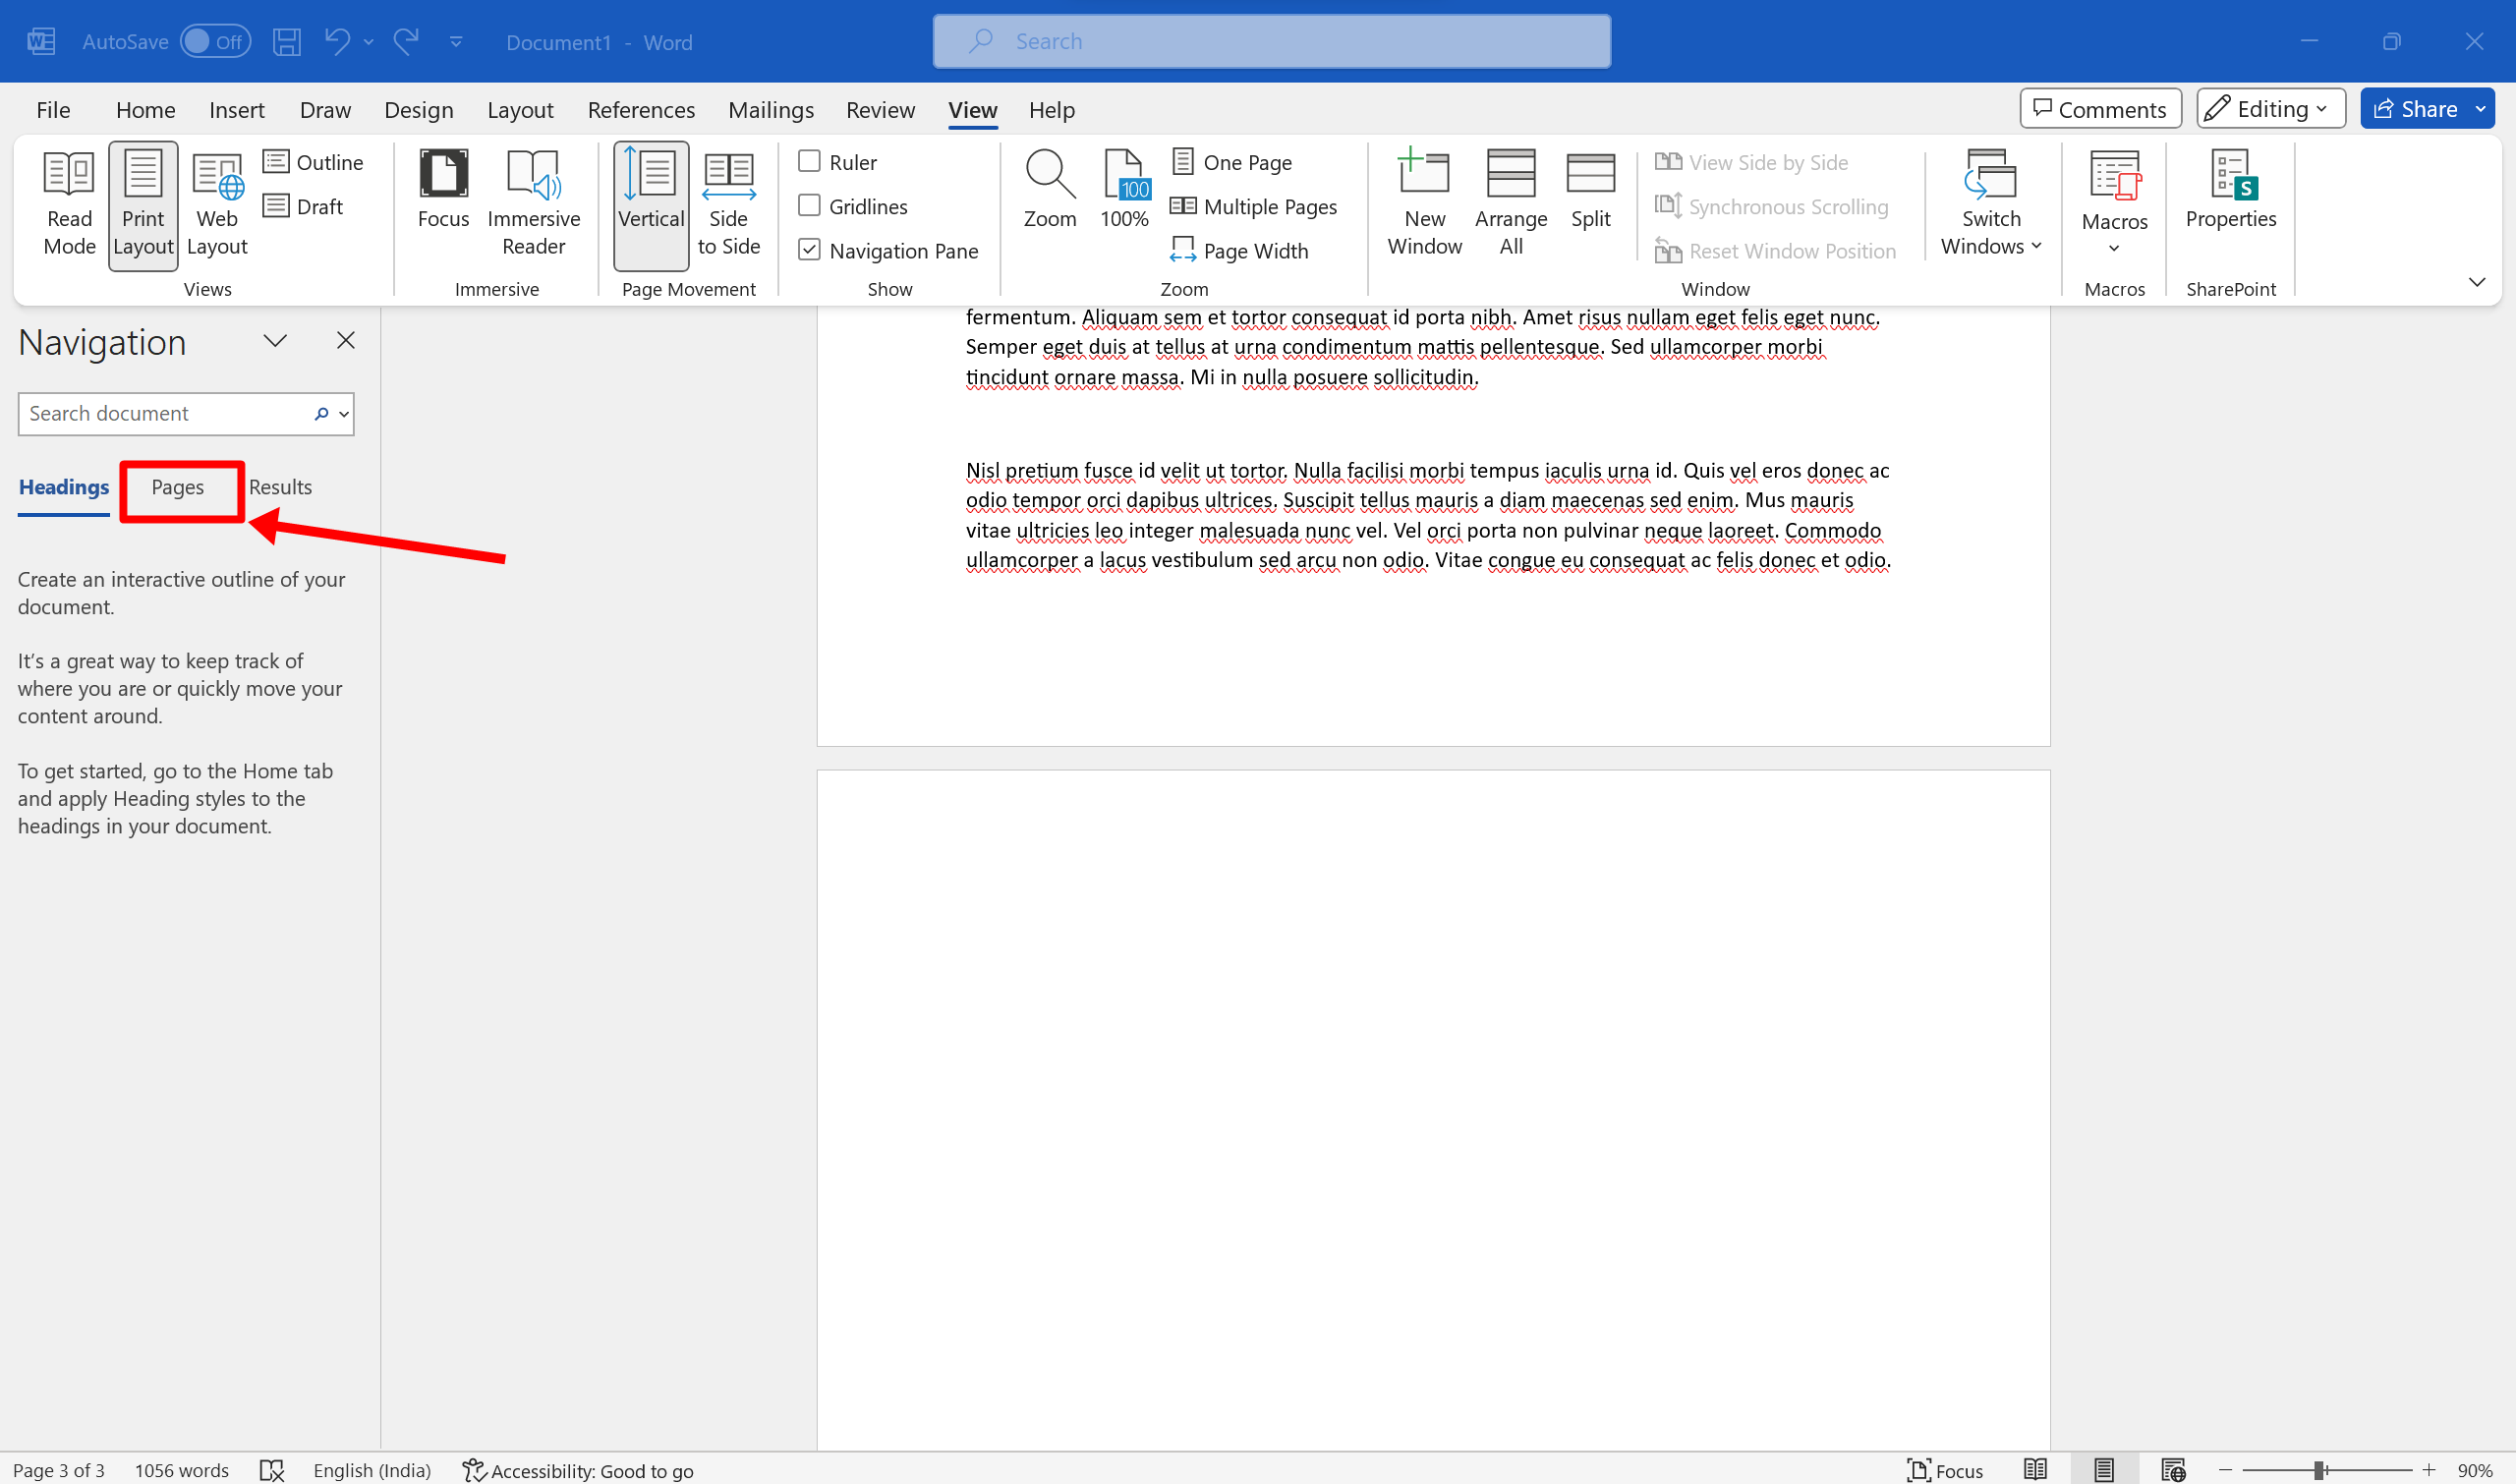Viewport: 2516px width, 1484px height.
Task: Open the Immersive Reader
Action: pyautogui.click(x=534, y=203)
